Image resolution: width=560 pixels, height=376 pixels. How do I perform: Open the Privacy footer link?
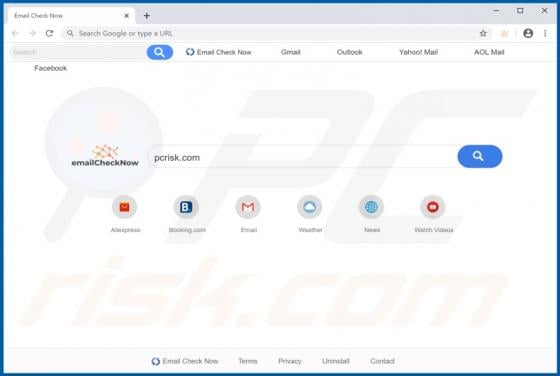(290, 361)
